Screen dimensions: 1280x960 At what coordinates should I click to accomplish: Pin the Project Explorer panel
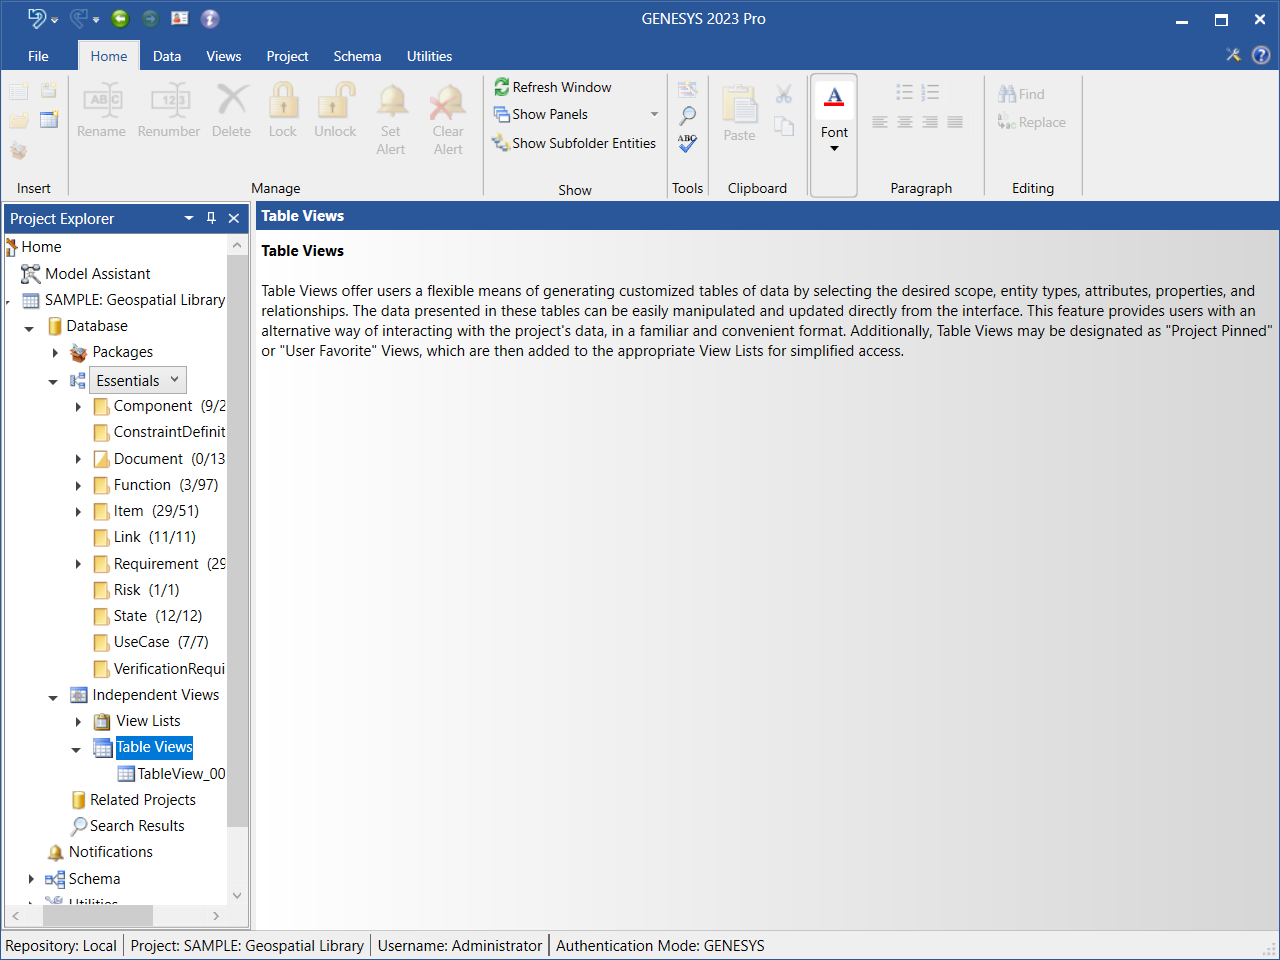[211, 218]
